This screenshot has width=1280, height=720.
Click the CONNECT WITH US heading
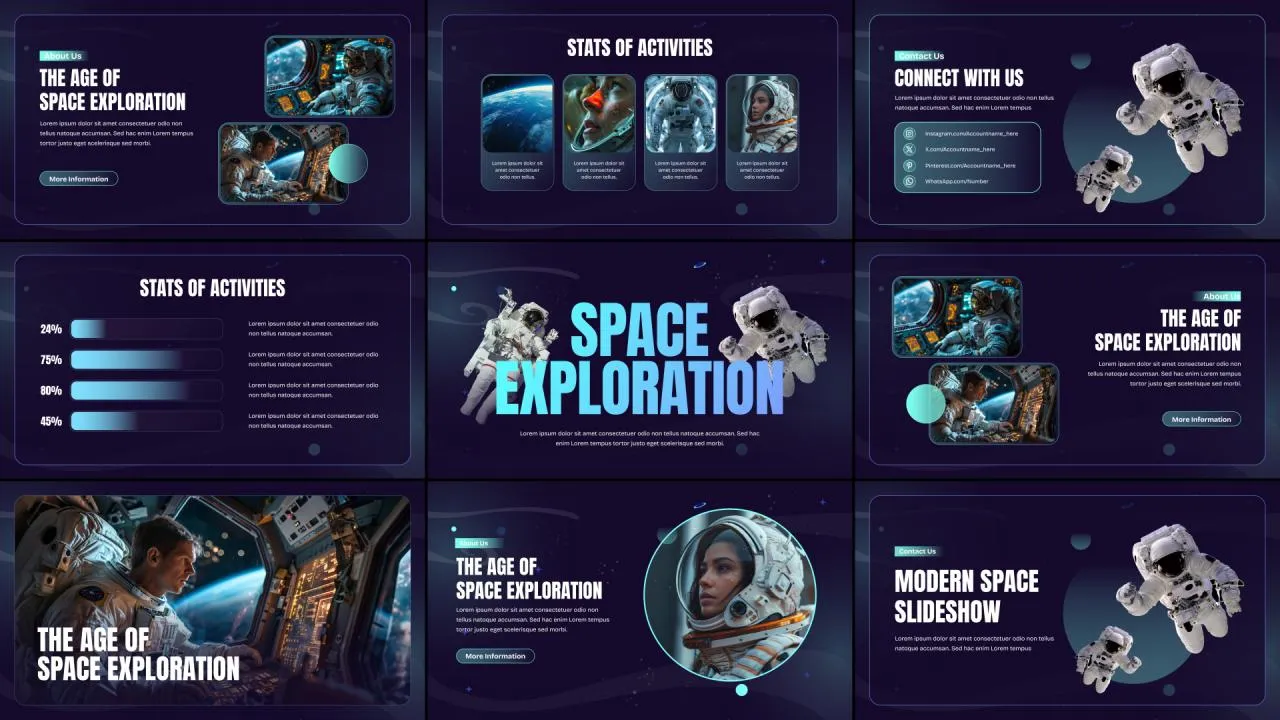pos(959,78)
